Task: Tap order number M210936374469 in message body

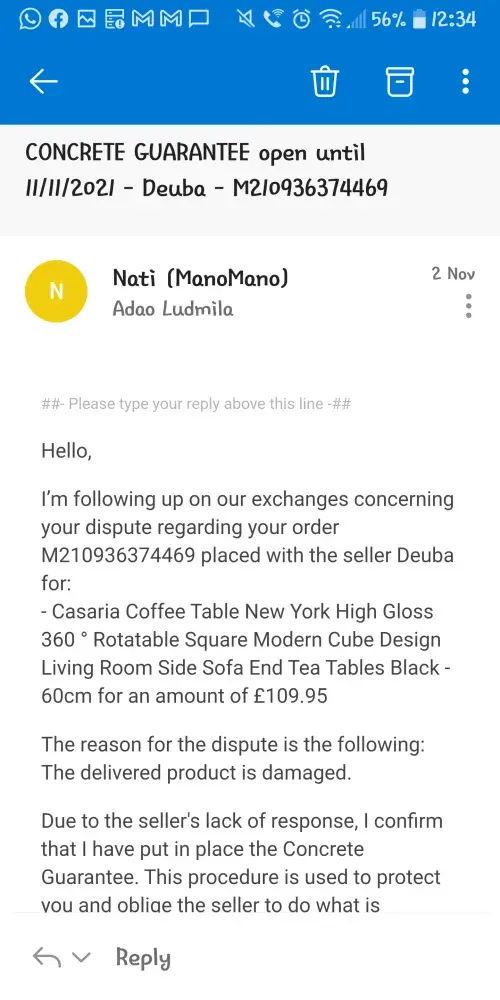Action: click(118, 555)
